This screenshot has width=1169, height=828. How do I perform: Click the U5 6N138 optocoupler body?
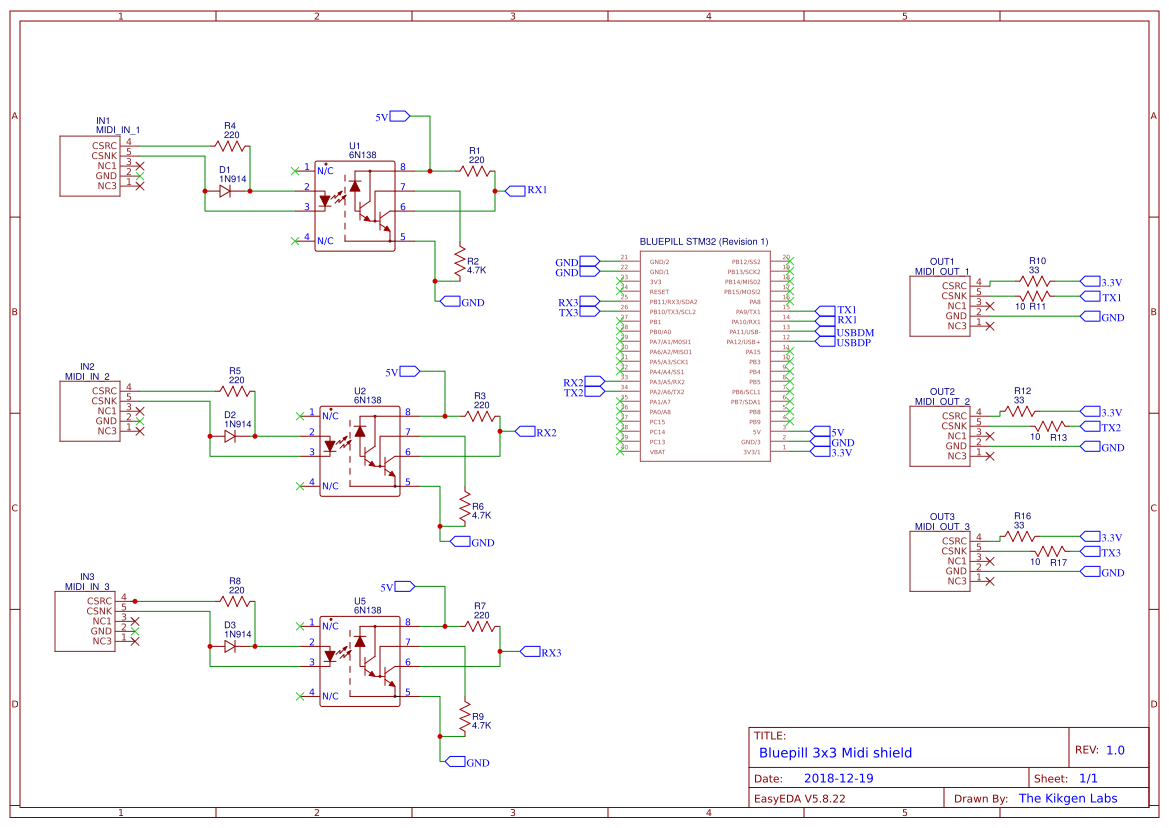coord(360,662)
